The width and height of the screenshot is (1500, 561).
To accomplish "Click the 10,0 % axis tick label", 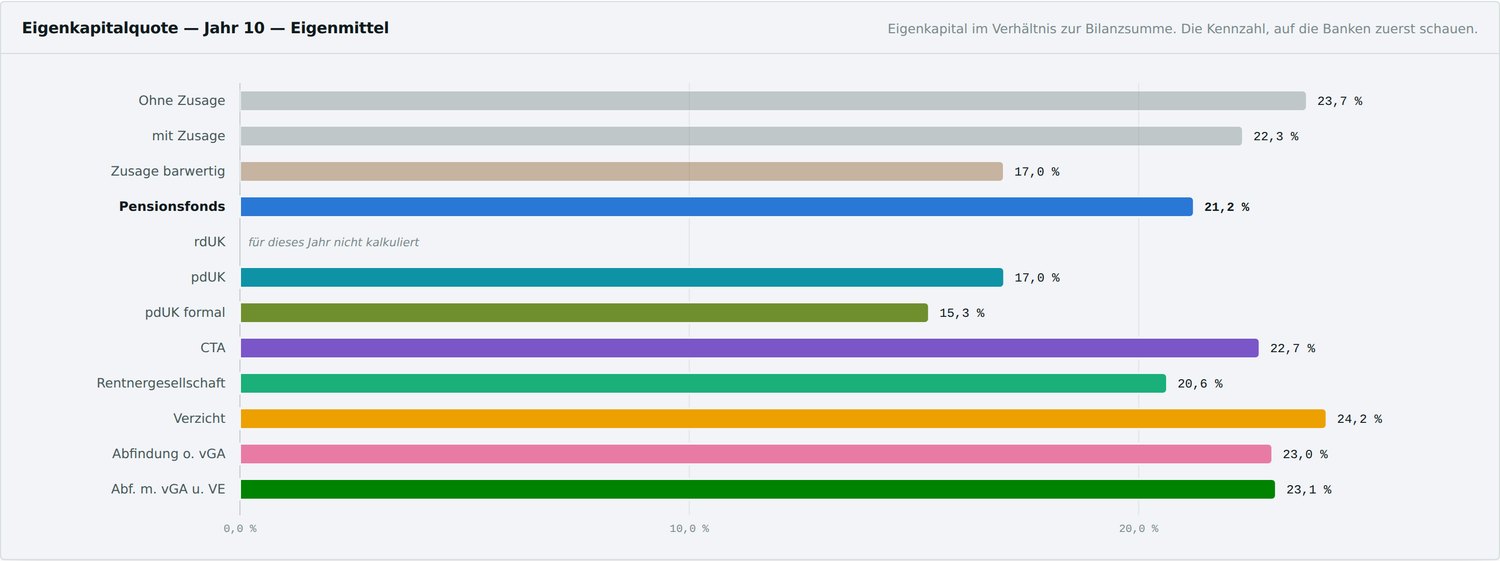I will tap(689, 529).
